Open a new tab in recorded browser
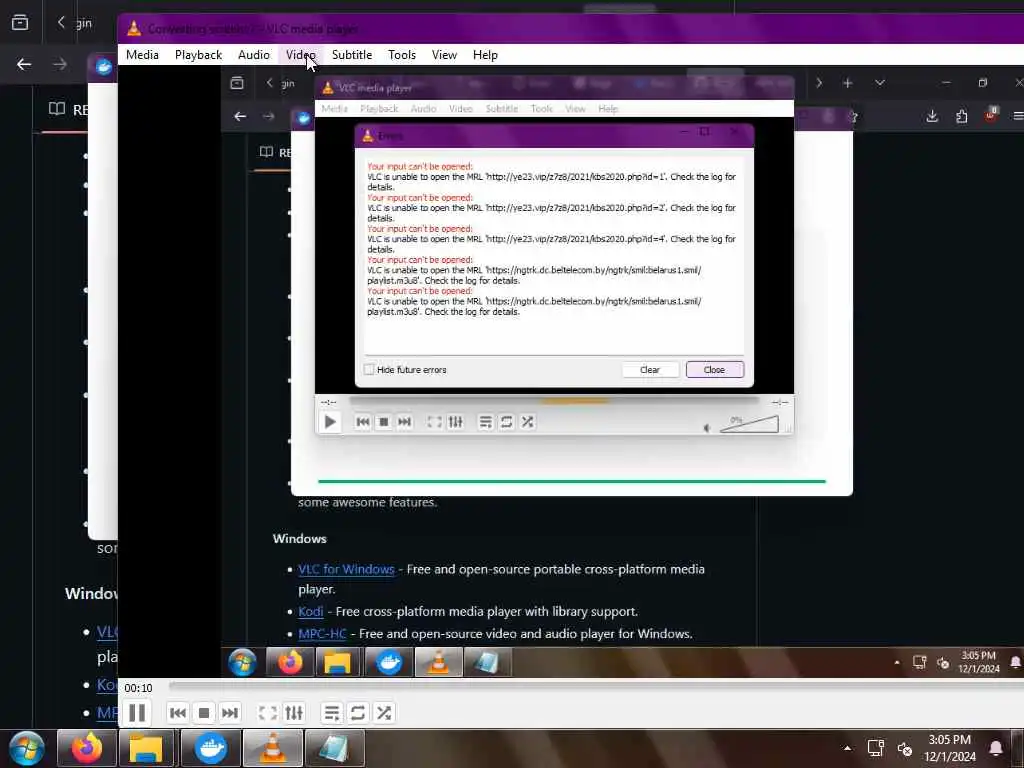The image size is (1024, 768). point(848,83)
